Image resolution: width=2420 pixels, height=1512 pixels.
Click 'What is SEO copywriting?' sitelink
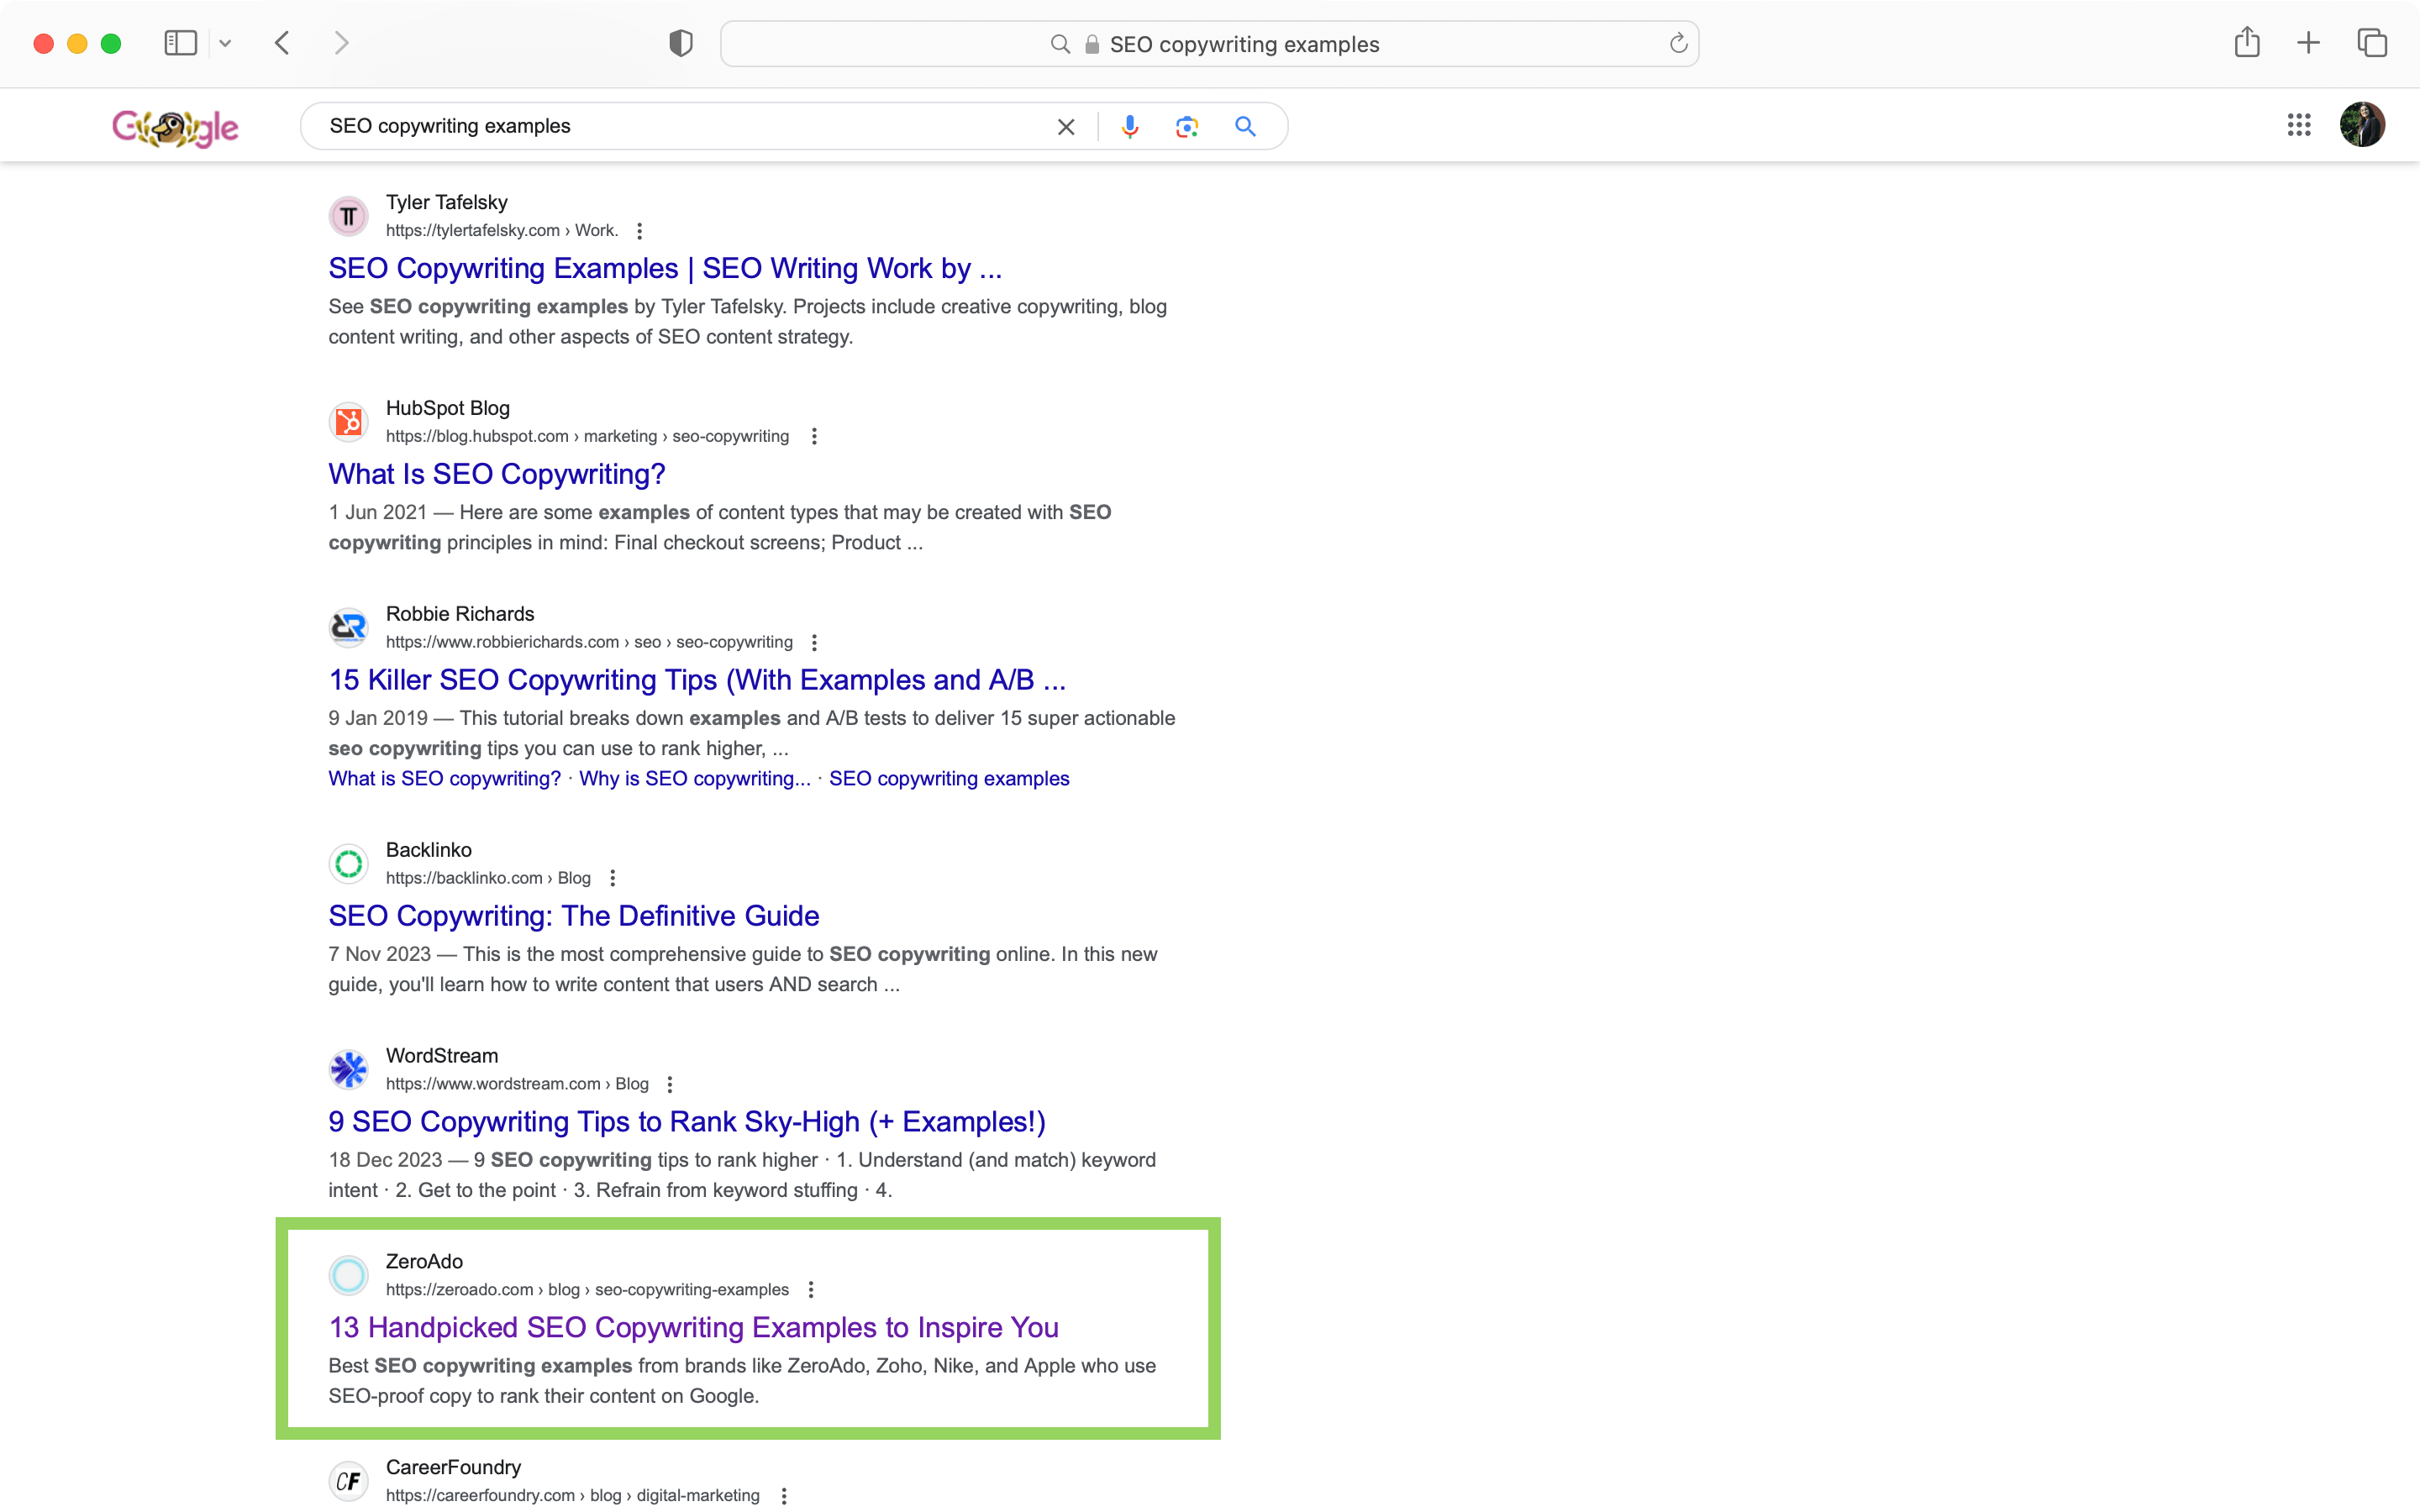point(445,779)
